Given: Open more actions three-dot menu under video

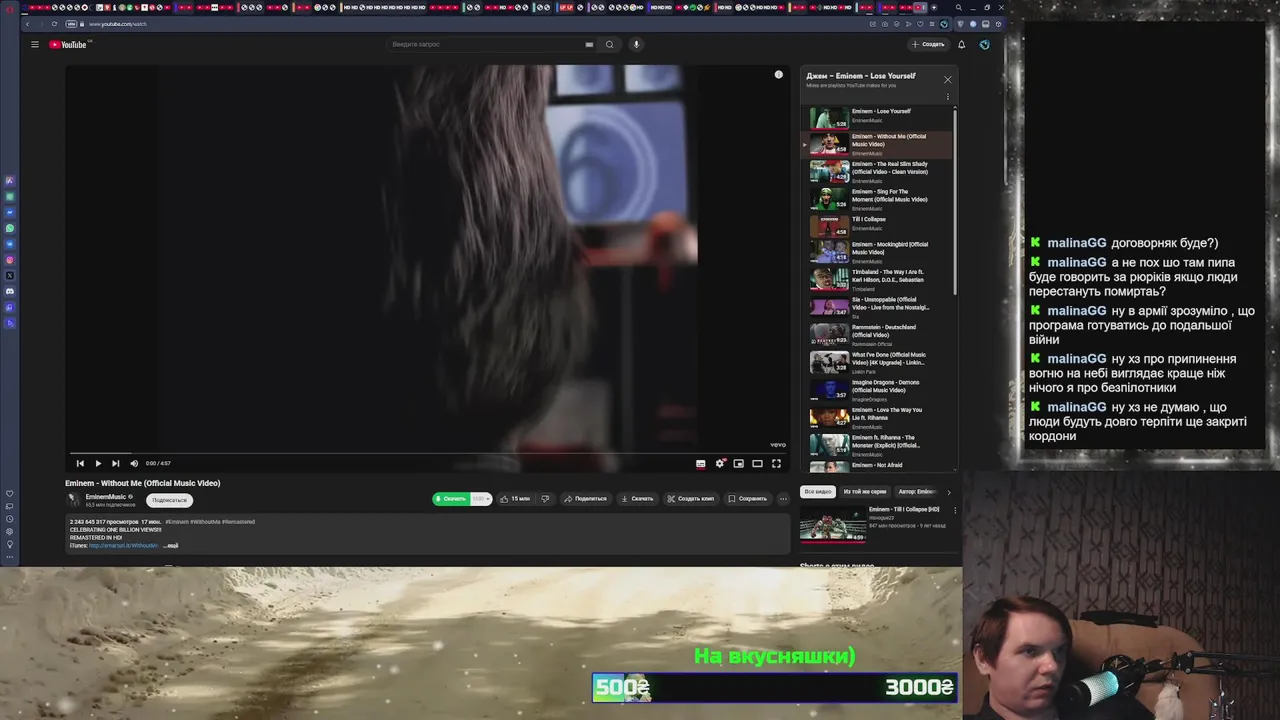Looking at the screenshot, I should pyautogui.click(x=783, y=499).
